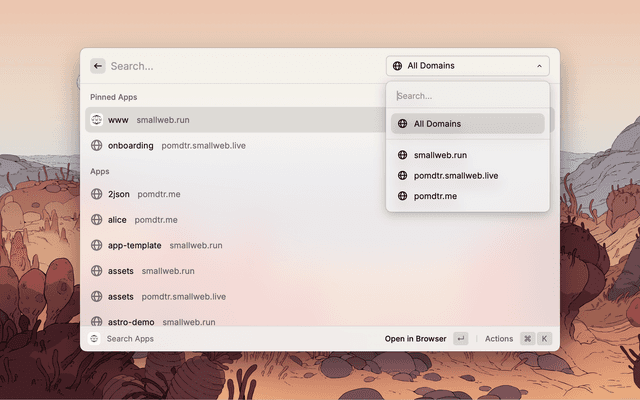This screenshot has width=640, height=400.
Task: Collapse the All Domains dropdown
Action: 467,66
